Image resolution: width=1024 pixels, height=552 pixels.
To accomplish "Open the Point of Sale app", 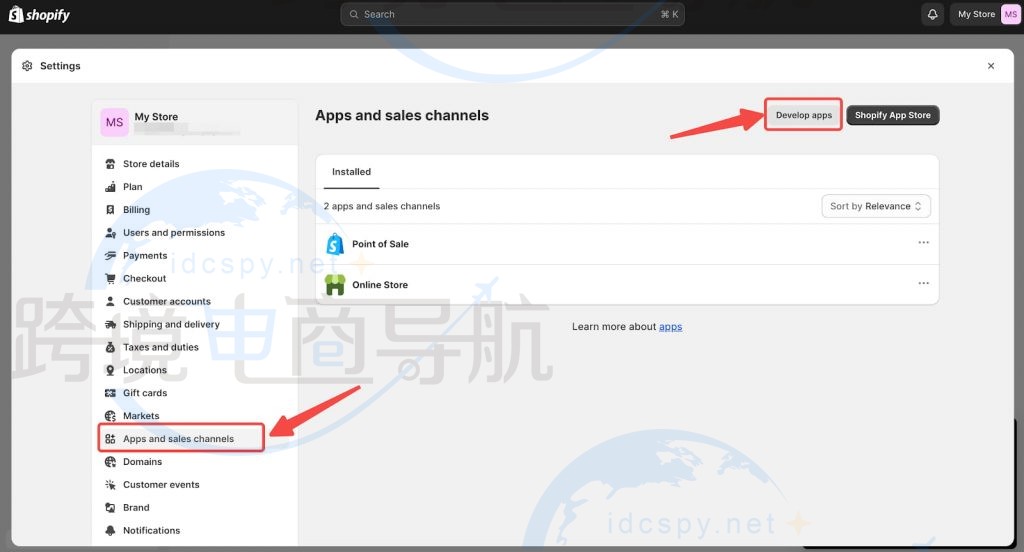I will (380, 244).
